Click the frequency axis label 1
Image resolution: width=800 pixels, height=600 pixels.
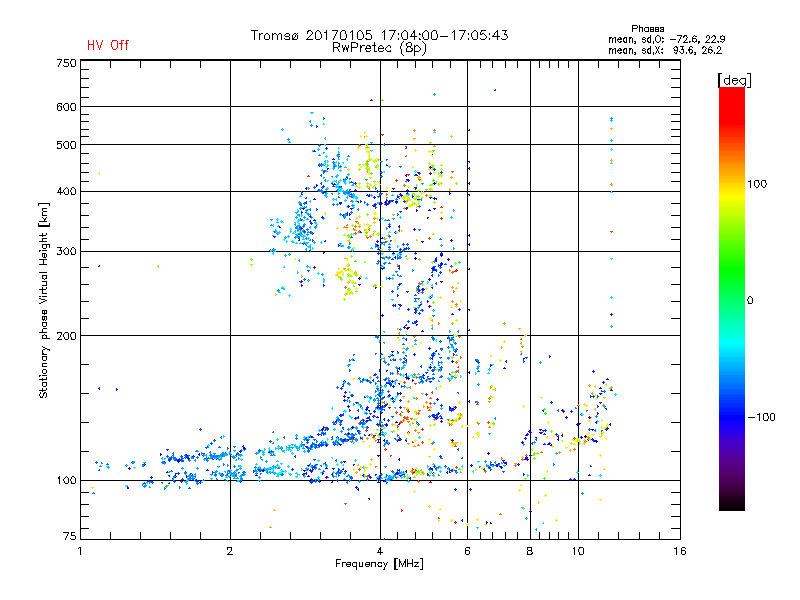pyautogui.click(x=80, y=551)
